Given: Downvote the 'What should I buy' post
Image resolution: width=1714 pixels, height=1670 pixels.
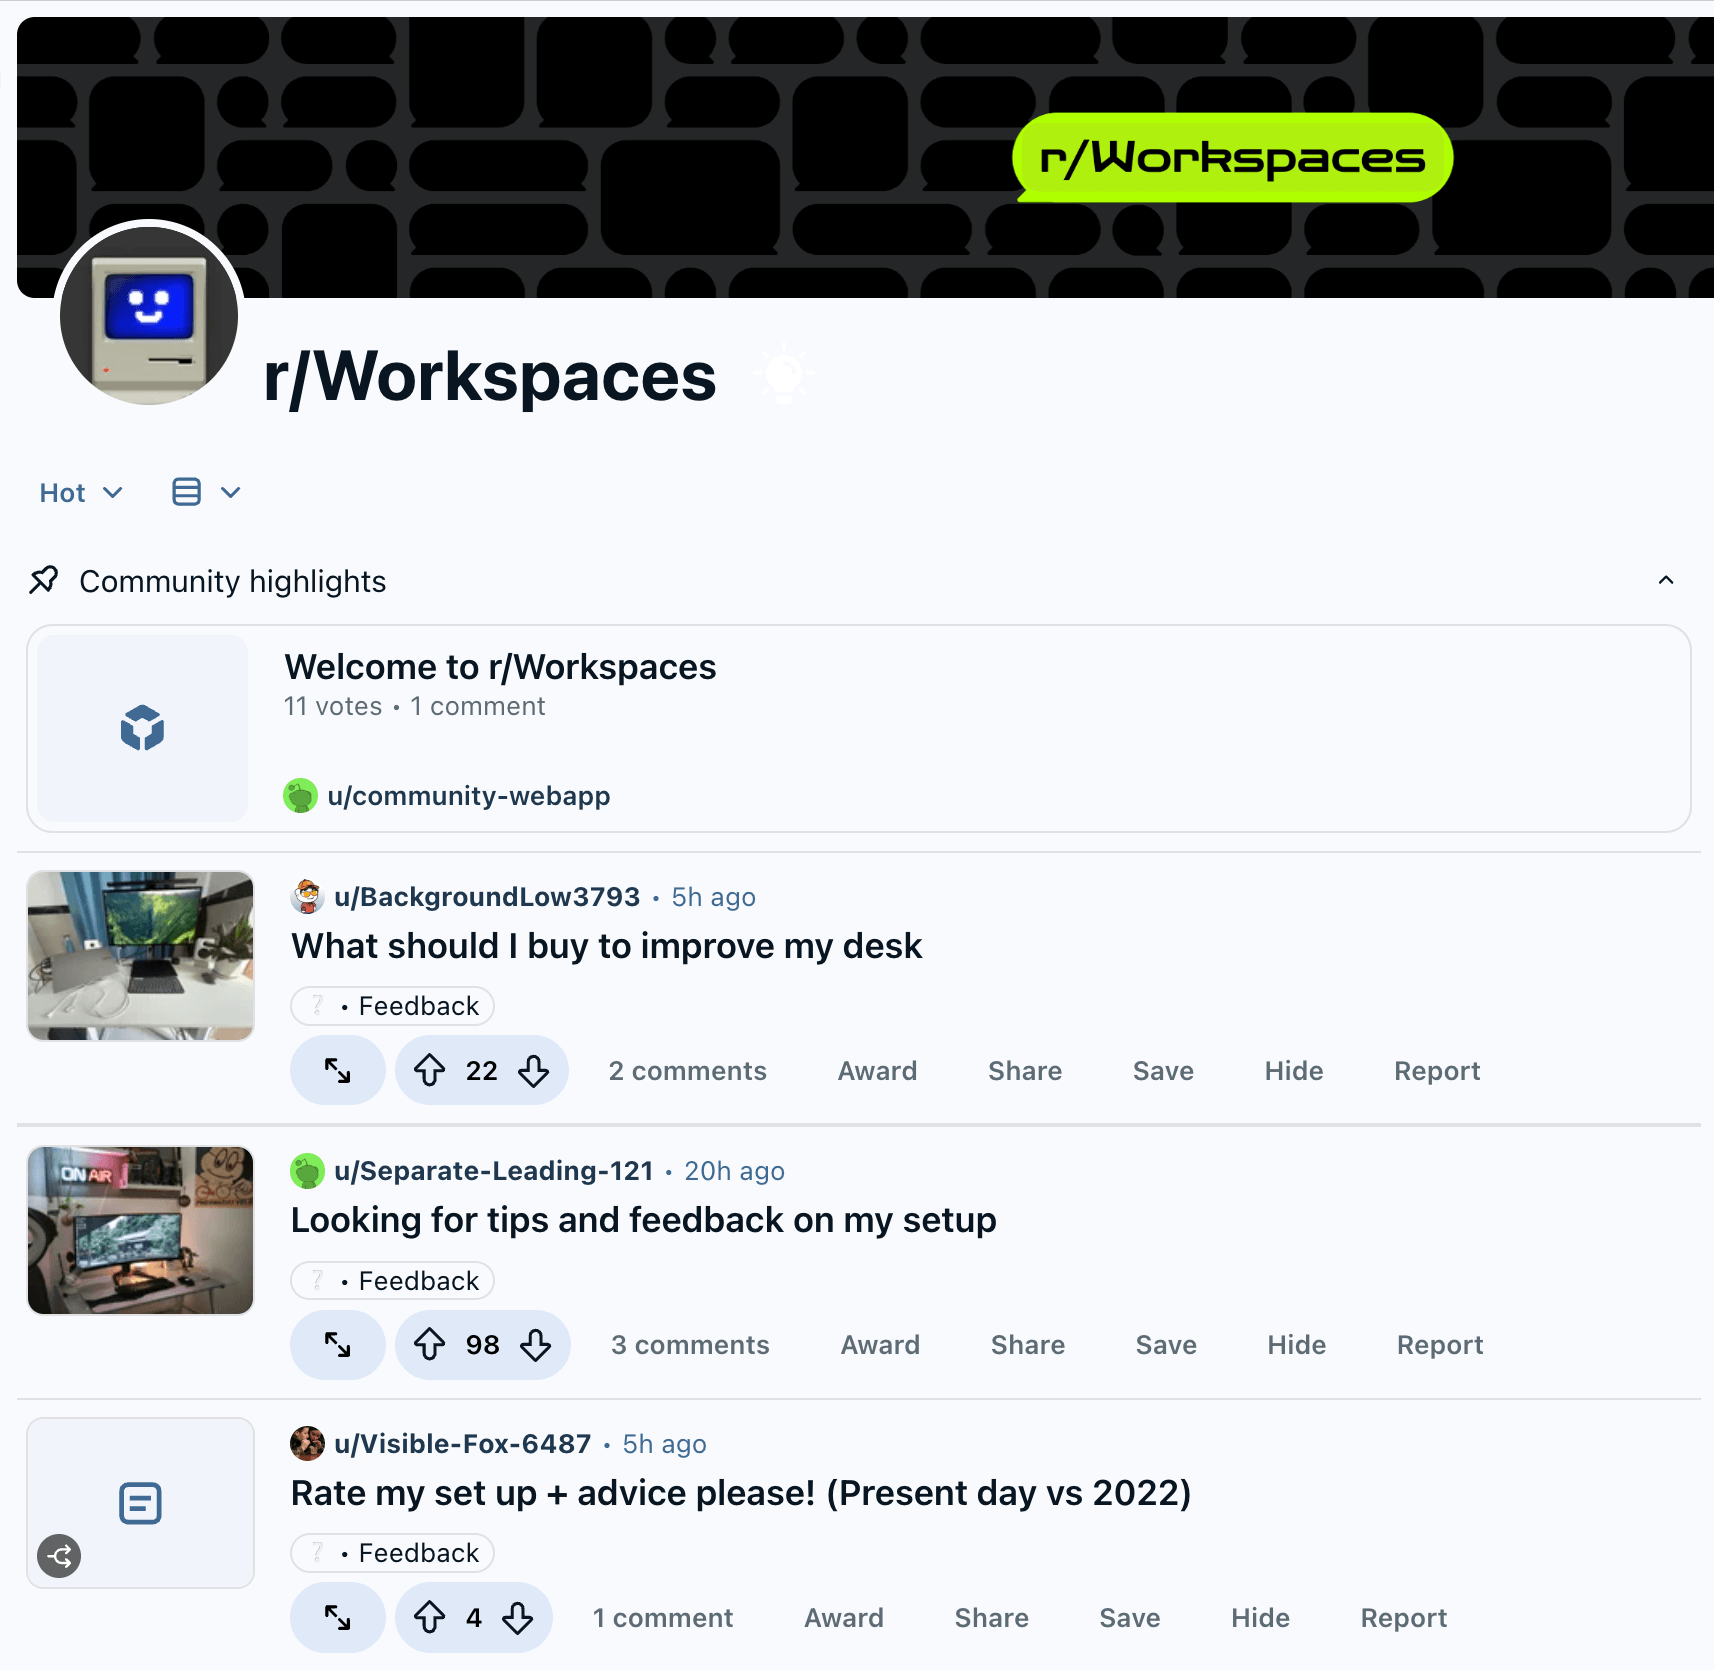Looking at the screenshot, I should coord(534,1071).
